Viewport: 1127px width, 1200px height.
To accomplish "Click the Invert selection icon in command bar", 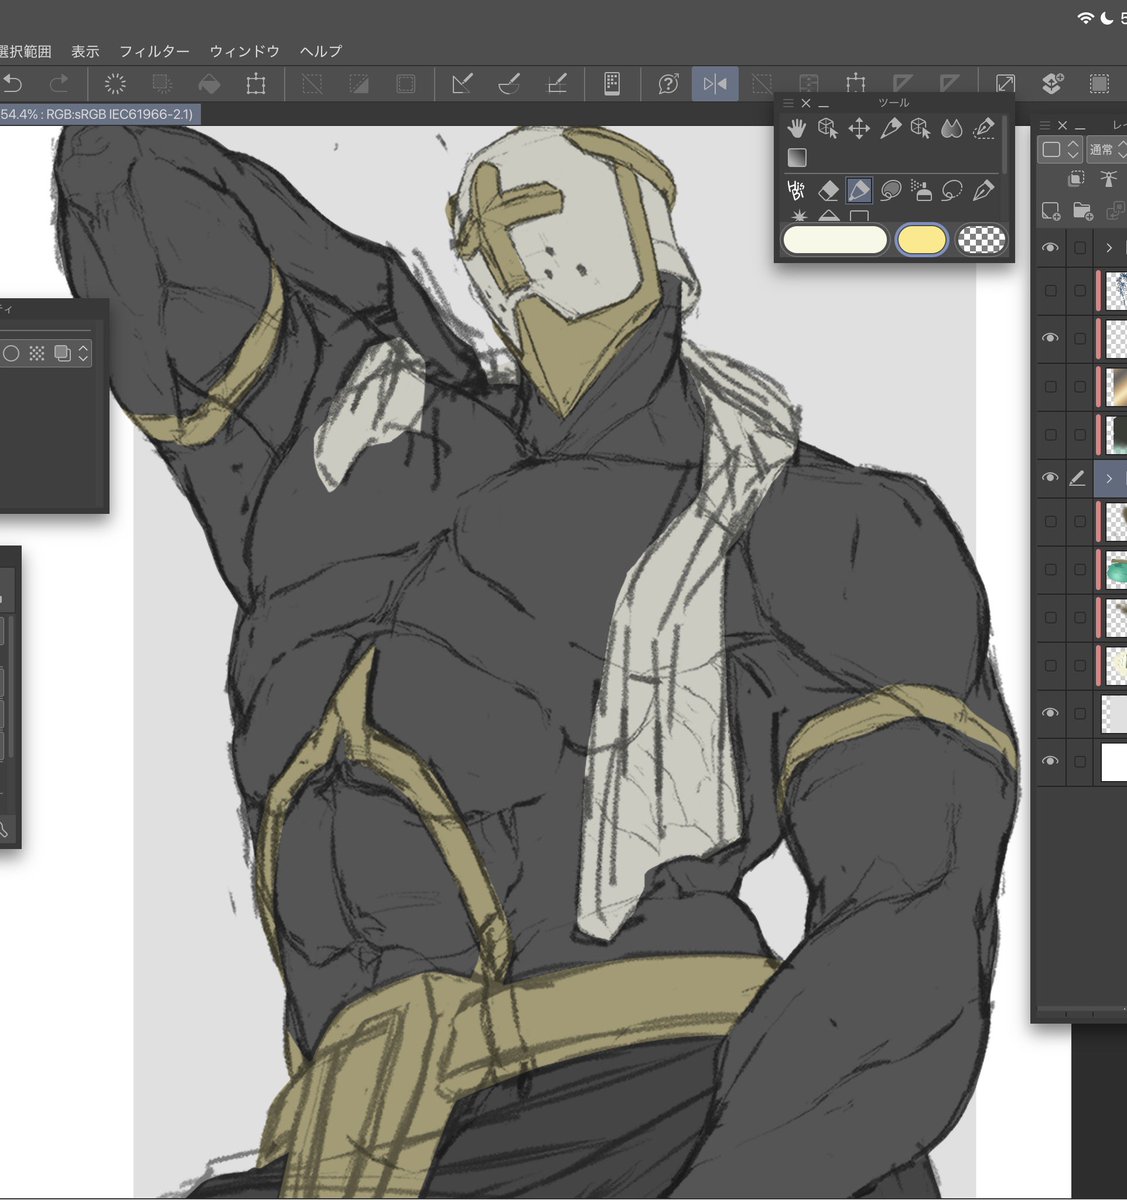I will pos(359,84).
